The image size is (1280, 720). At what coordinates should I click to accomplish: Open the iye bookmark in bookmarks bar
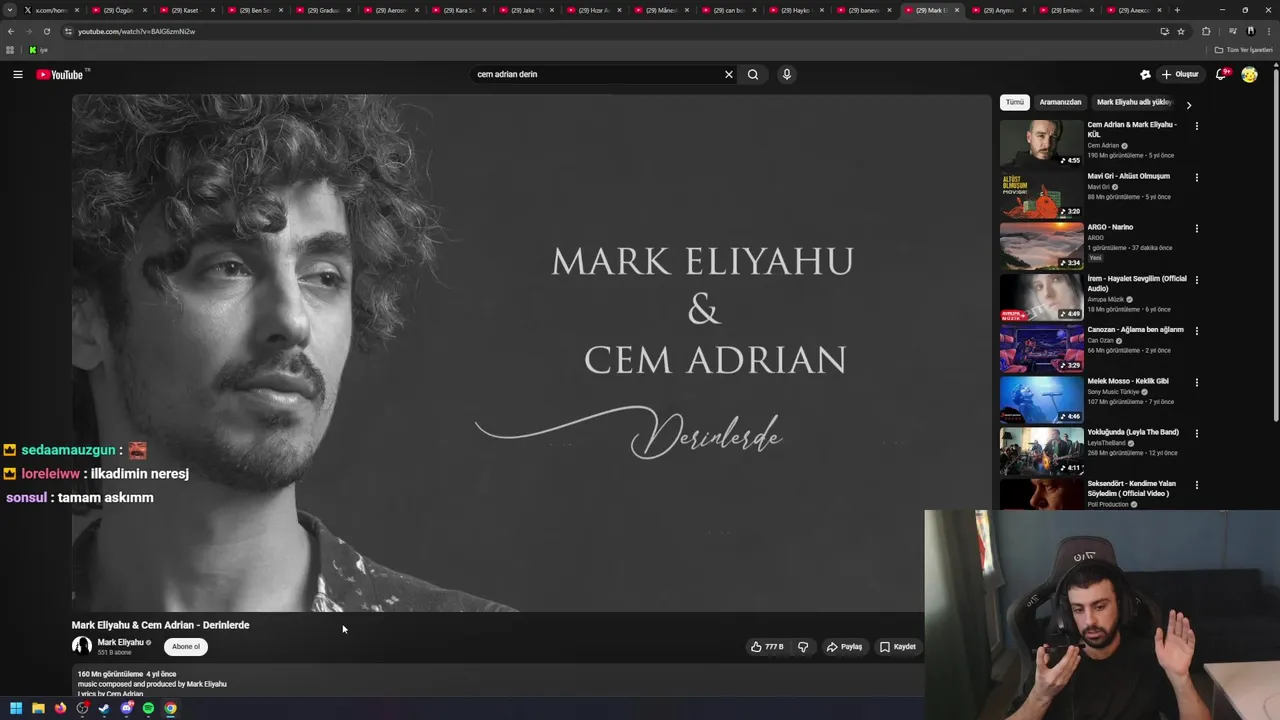[x=38, y=50]
